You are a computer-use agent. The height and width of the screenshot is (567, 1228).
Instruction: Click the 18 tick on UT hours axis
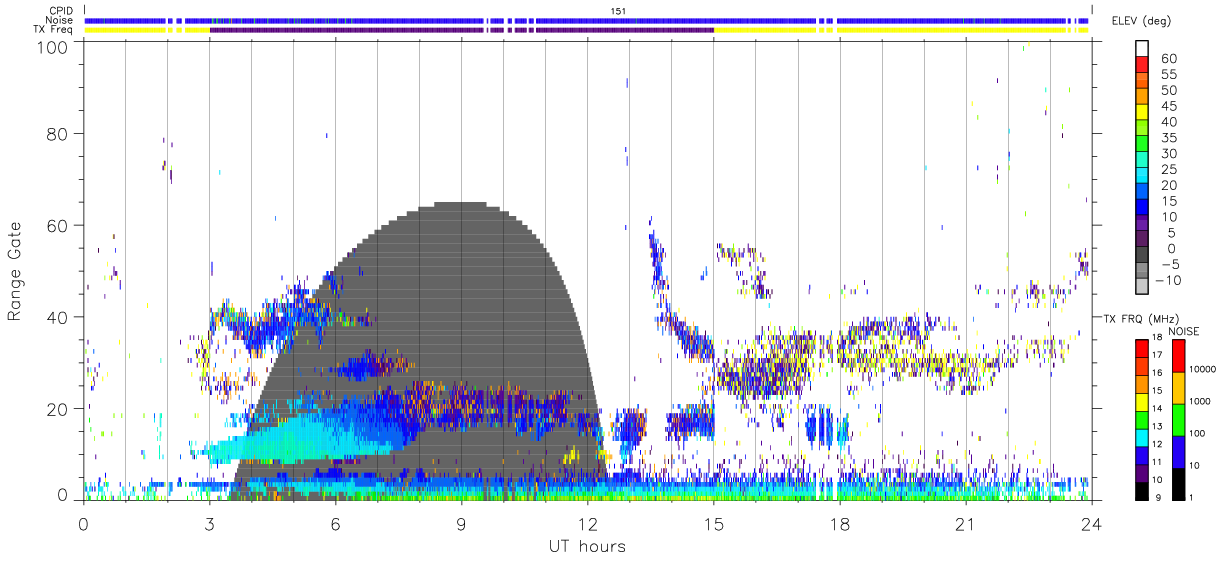pyautogui.click(x=840, y=524)
